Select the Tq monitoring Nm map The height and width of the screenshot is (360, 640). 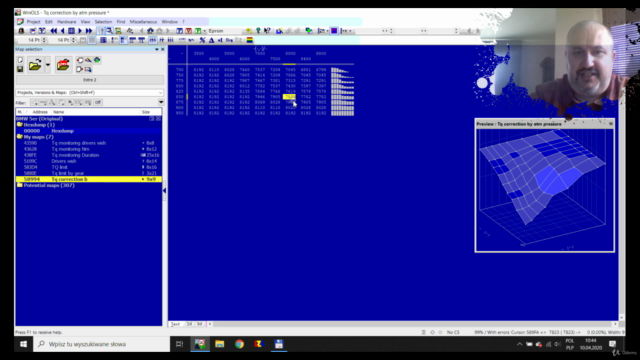89,149
